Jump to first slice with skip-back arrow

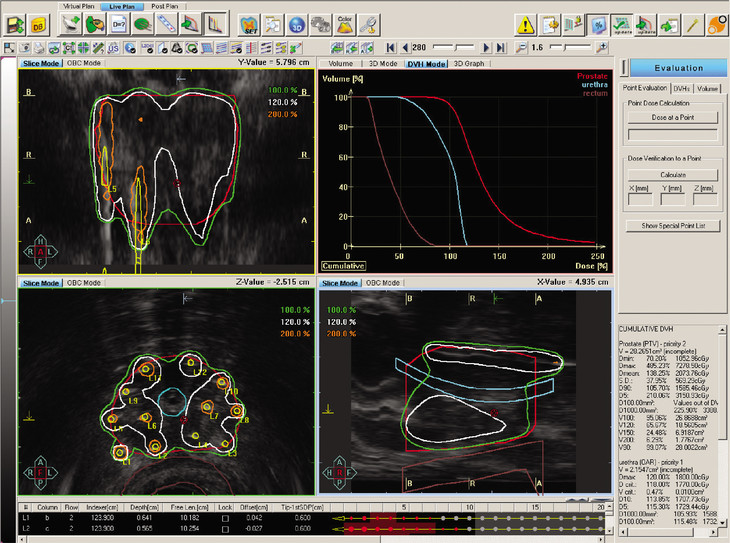click(x=389, y=47)
